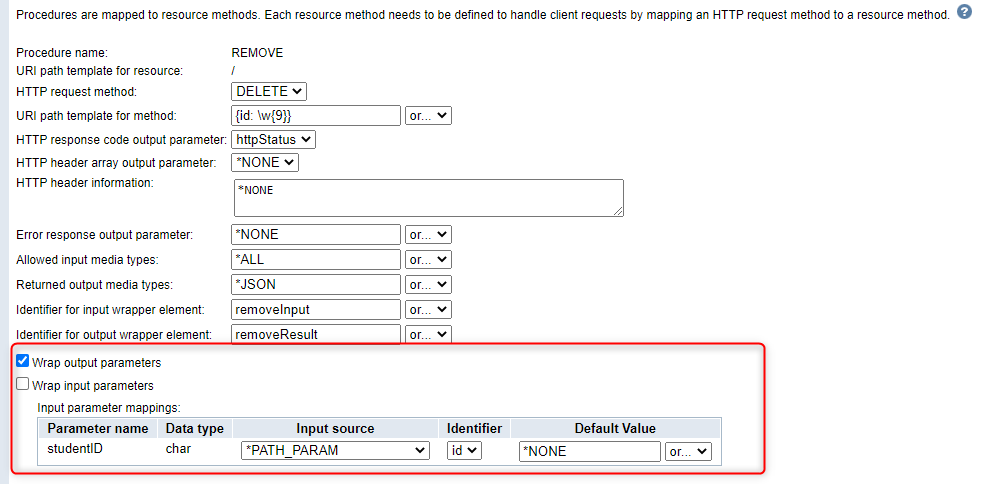Click the URI path template for method field
This screenshot has width=983, height=484.
pyautogui.click(x=315, y=116)
